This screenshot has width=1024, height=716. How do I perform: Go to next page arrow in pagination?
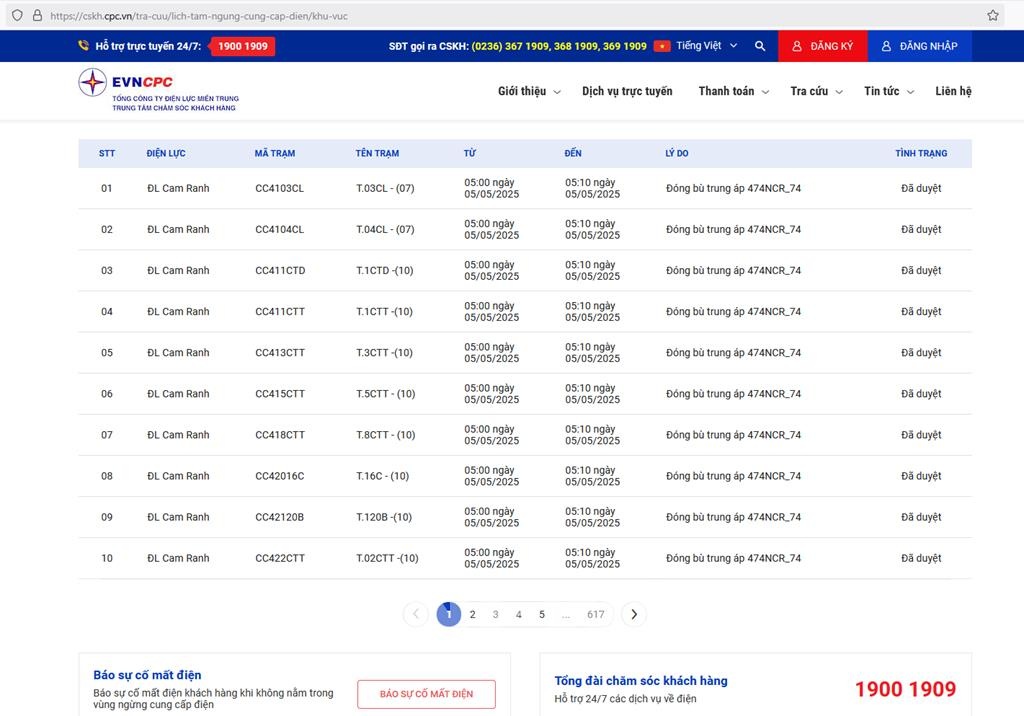click(x=634, y=615)
